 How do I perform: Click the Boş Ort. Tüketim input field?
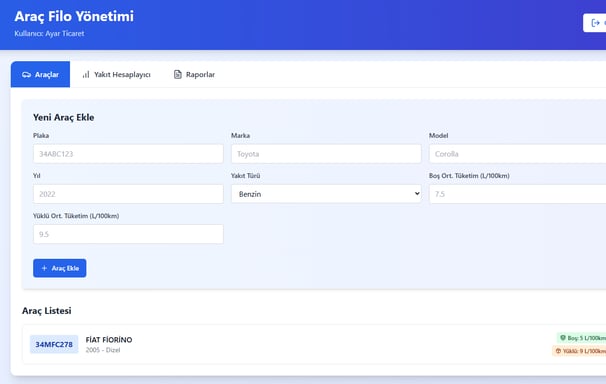[x=517, y=194]
